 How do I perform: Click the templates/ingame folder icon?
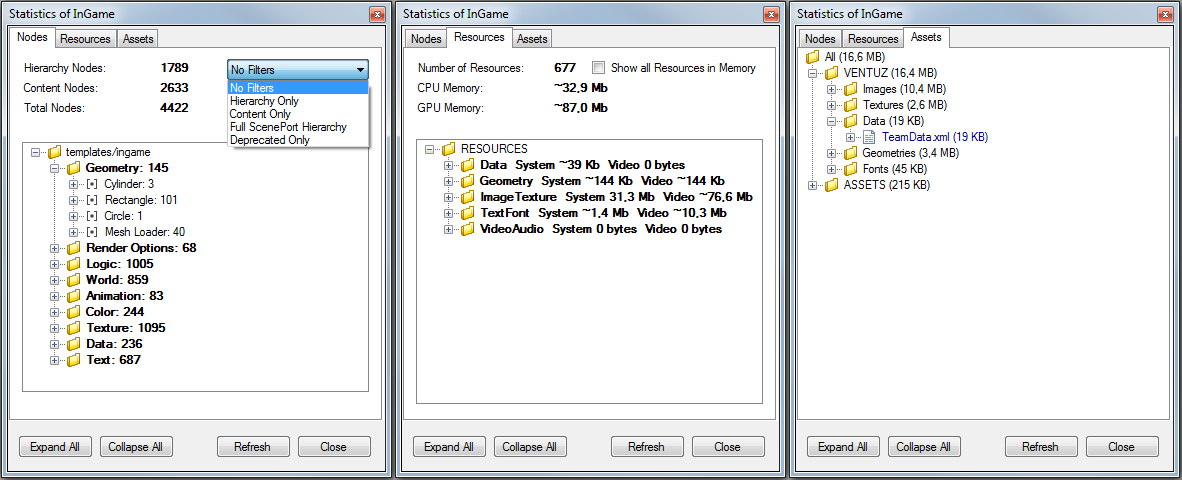[x=55, y=152]
